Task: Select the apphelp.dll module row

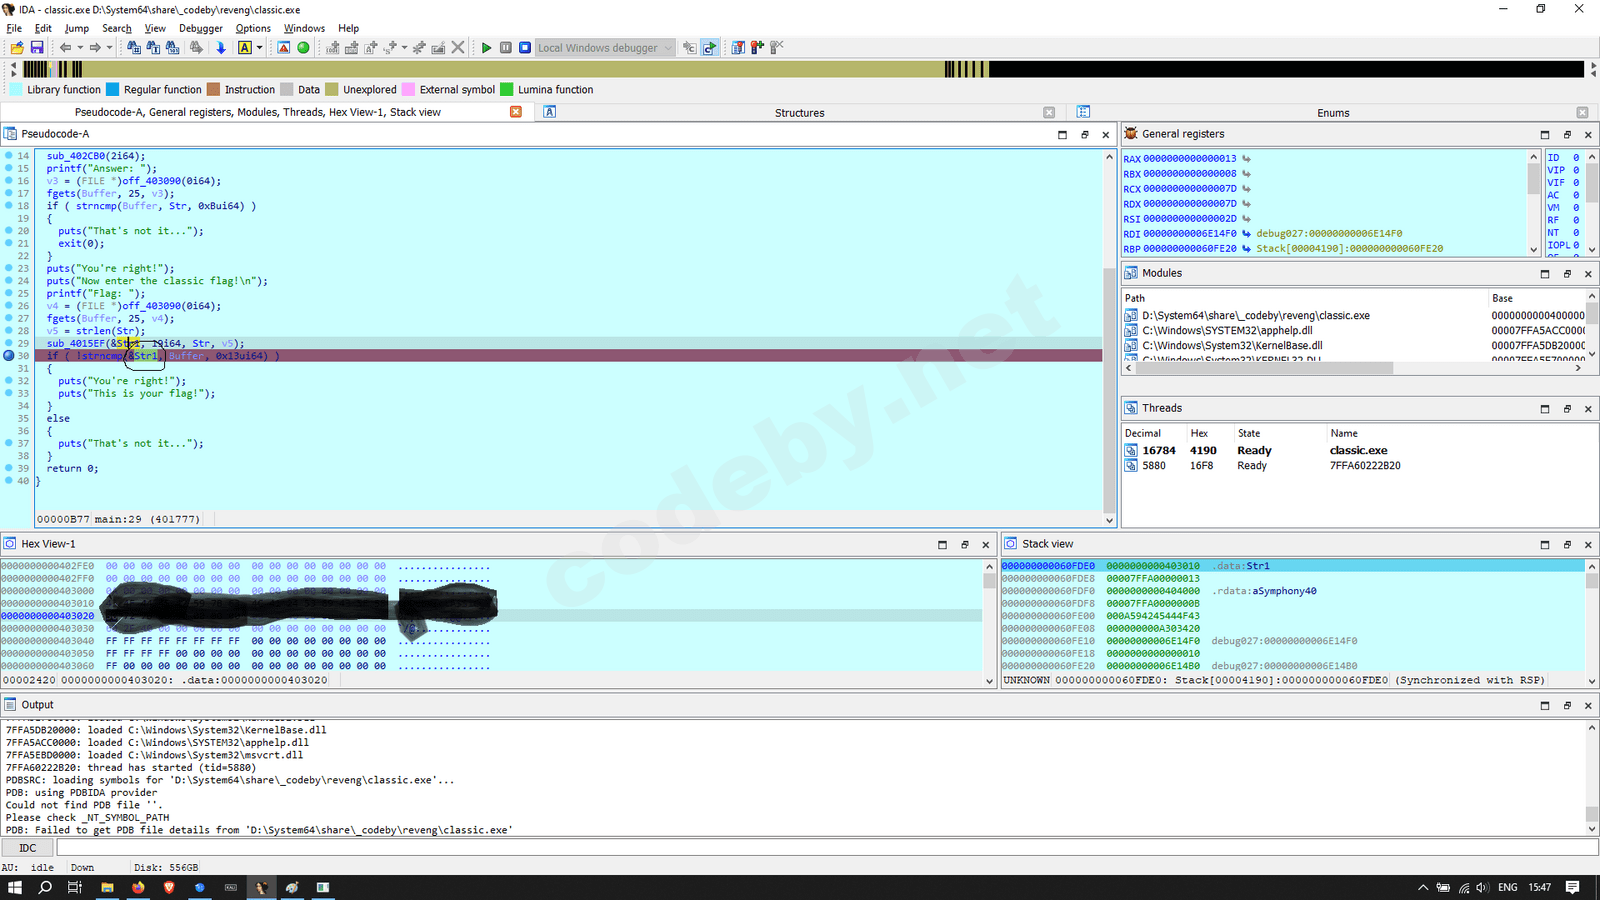Action: [x=1355, y=331]
